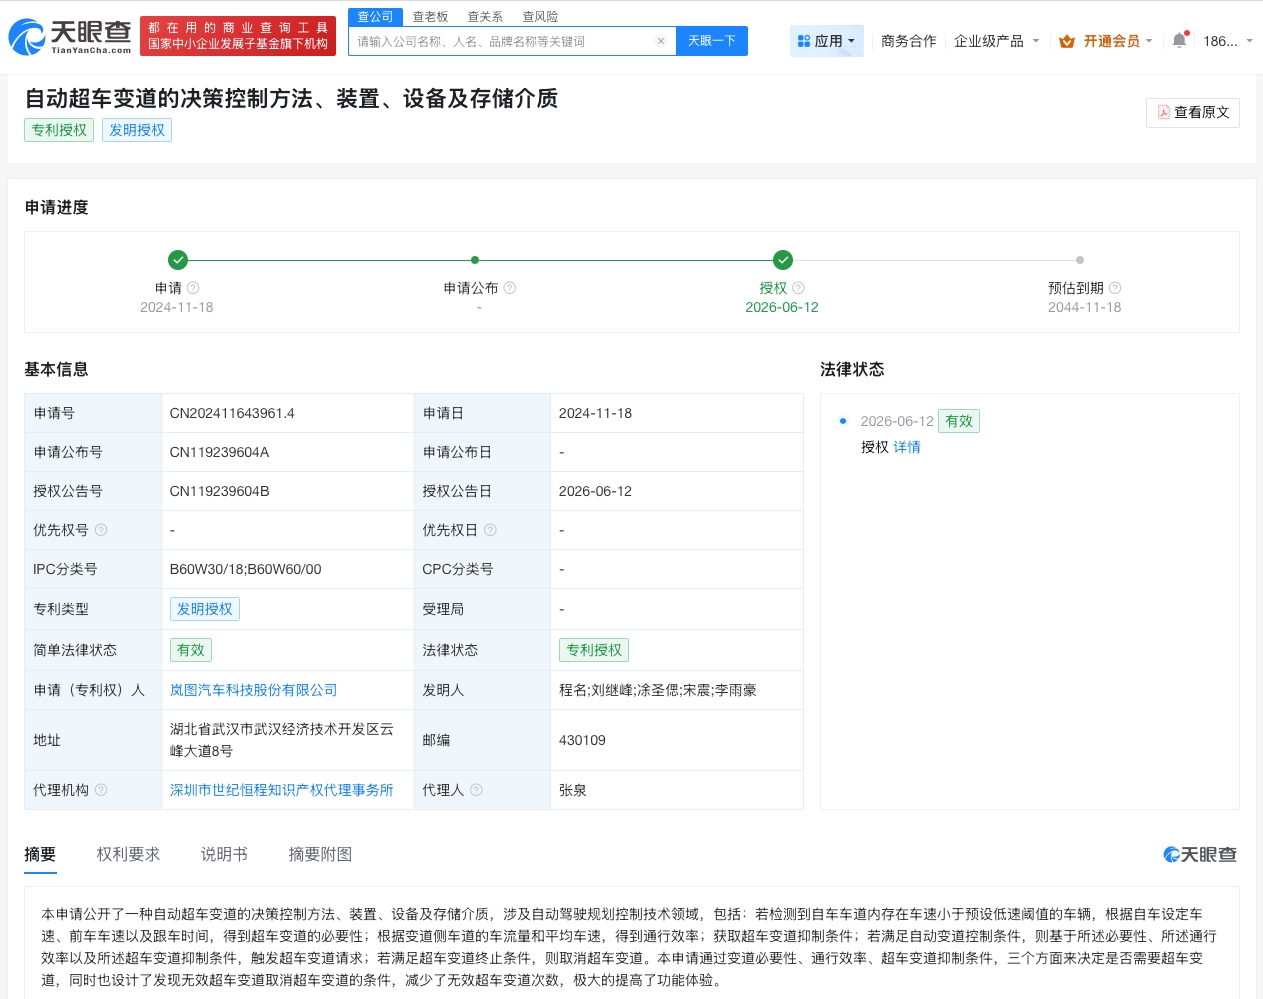
Task: Click the red banner 国家中小企业发展子基金旗下机构
Action: tap(238, 36)
